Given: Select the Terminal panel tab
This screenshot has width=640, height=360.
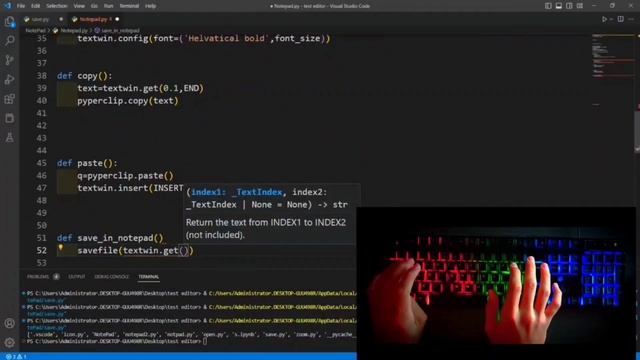Looking at the screenshot, I should click(149, 277).
